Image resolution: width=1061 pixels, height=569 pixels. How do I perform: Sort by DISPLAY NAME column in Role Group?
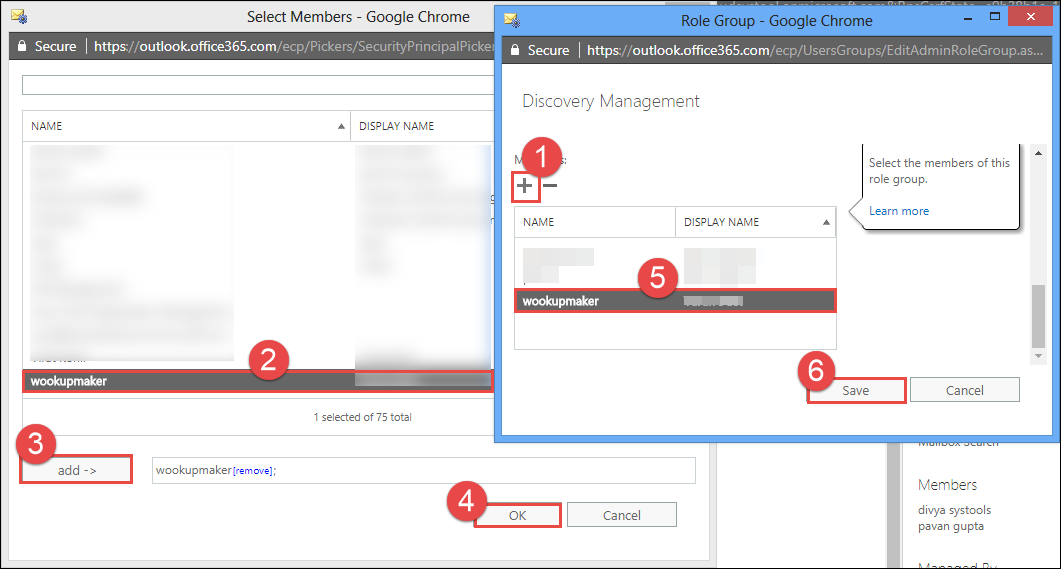tap(756, 222)
